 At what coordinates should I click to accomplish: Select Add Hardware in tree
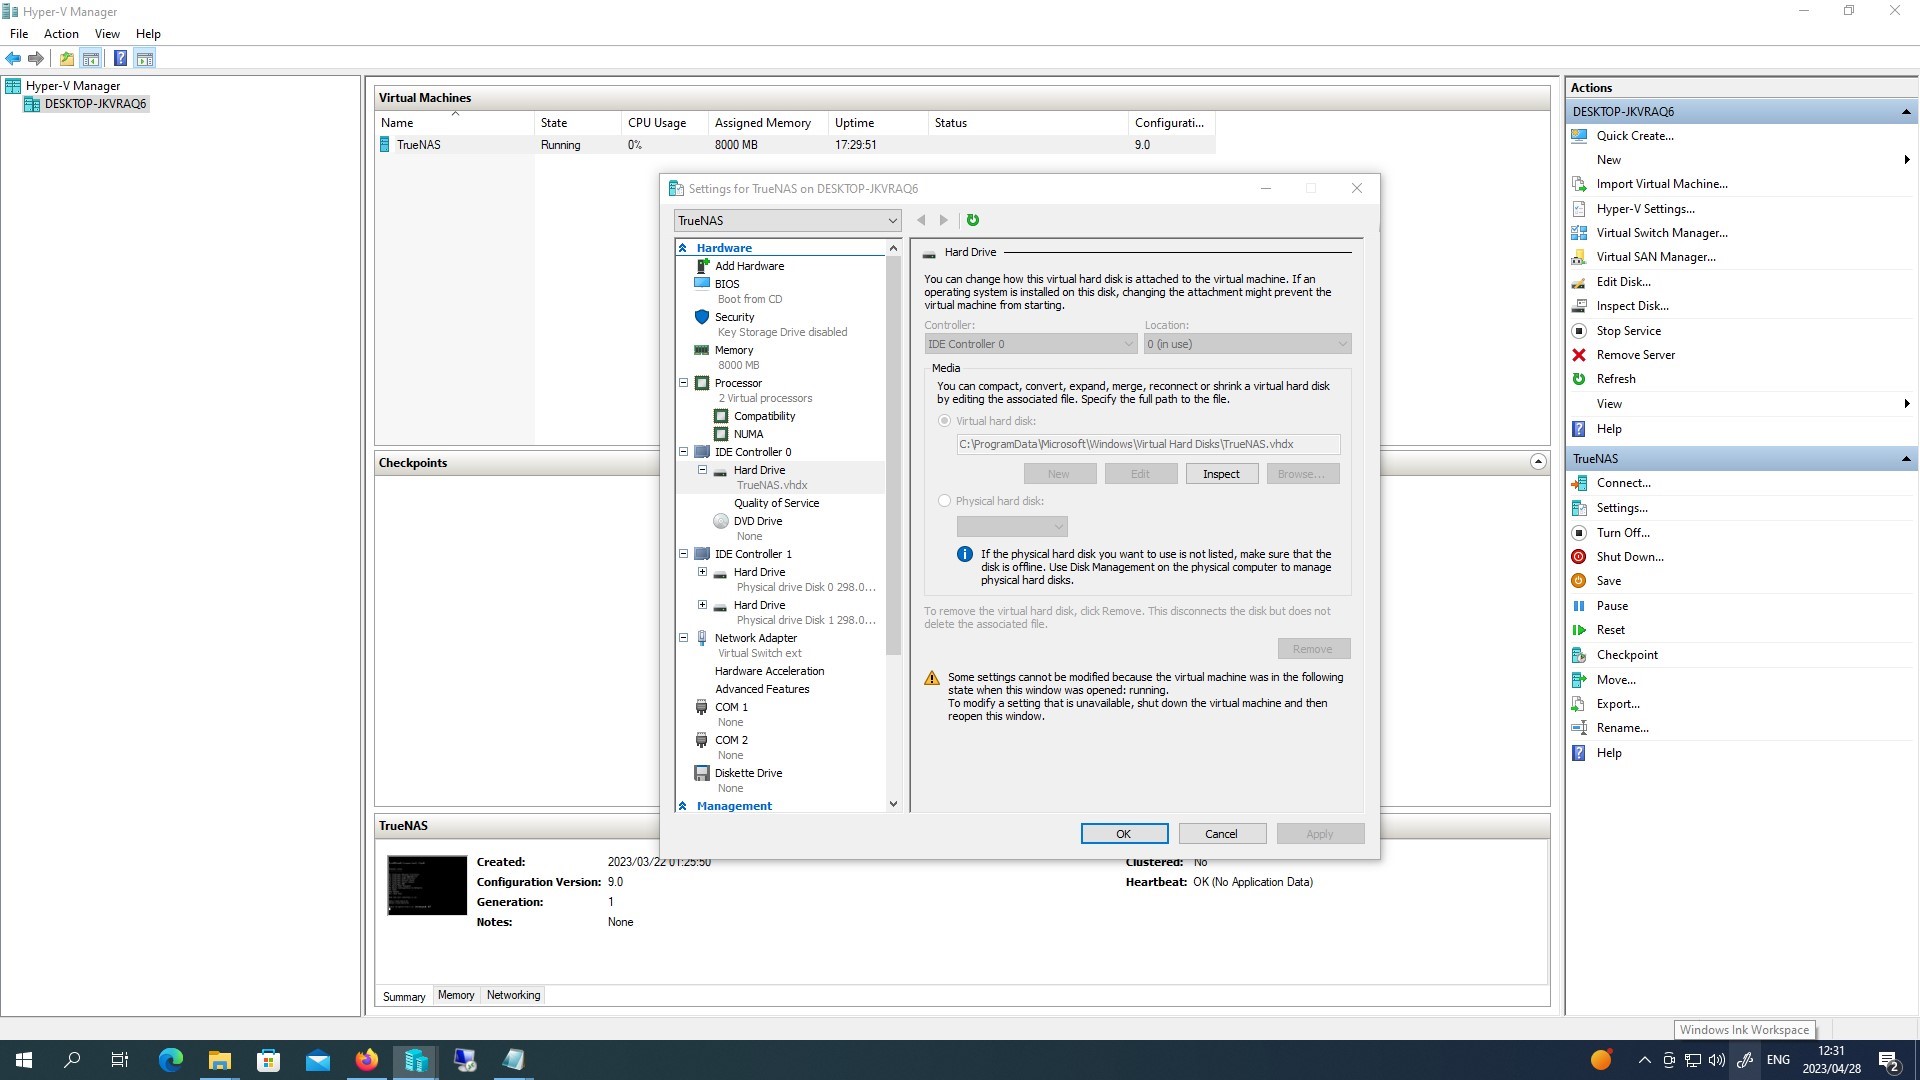[749, 266]
